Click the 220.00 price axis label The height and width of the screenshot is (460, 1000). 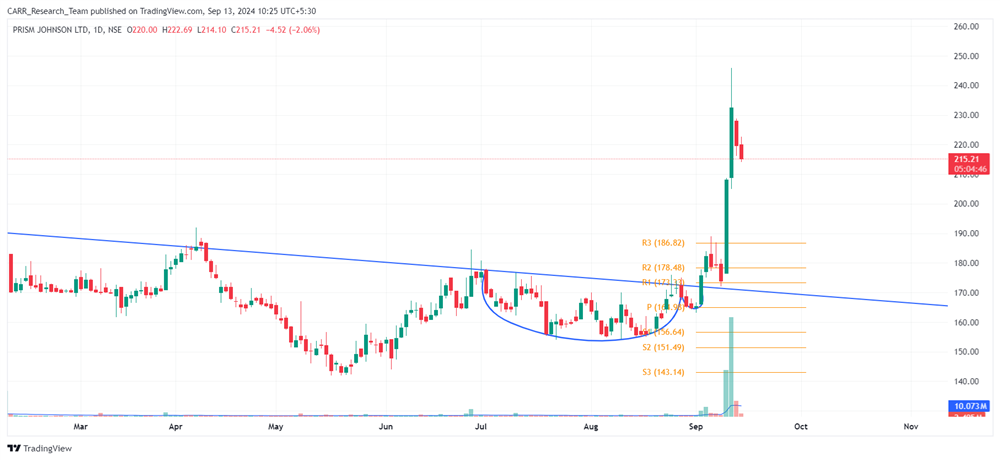(966, 145)
